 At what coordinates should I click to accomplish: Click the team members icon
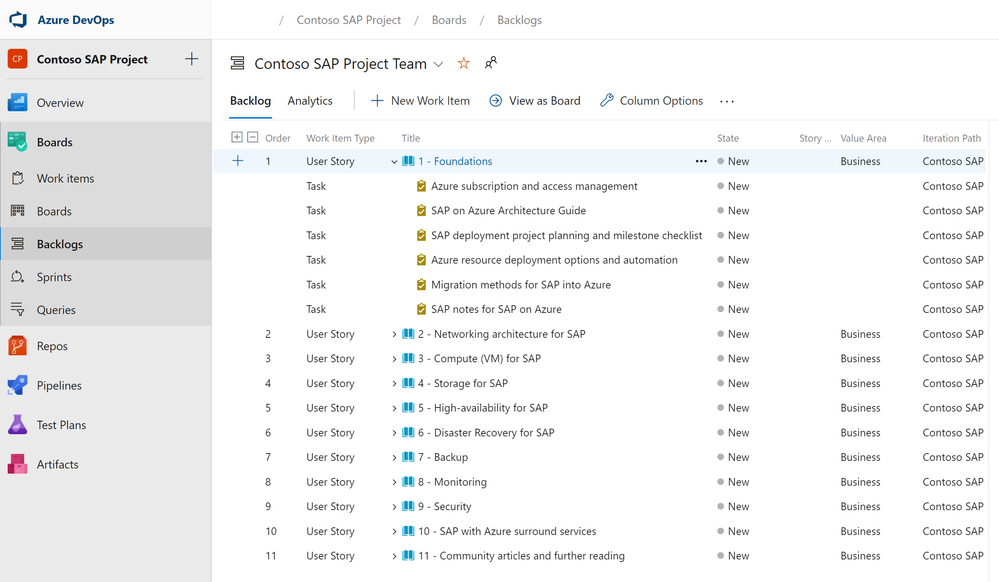click(491, 64)
